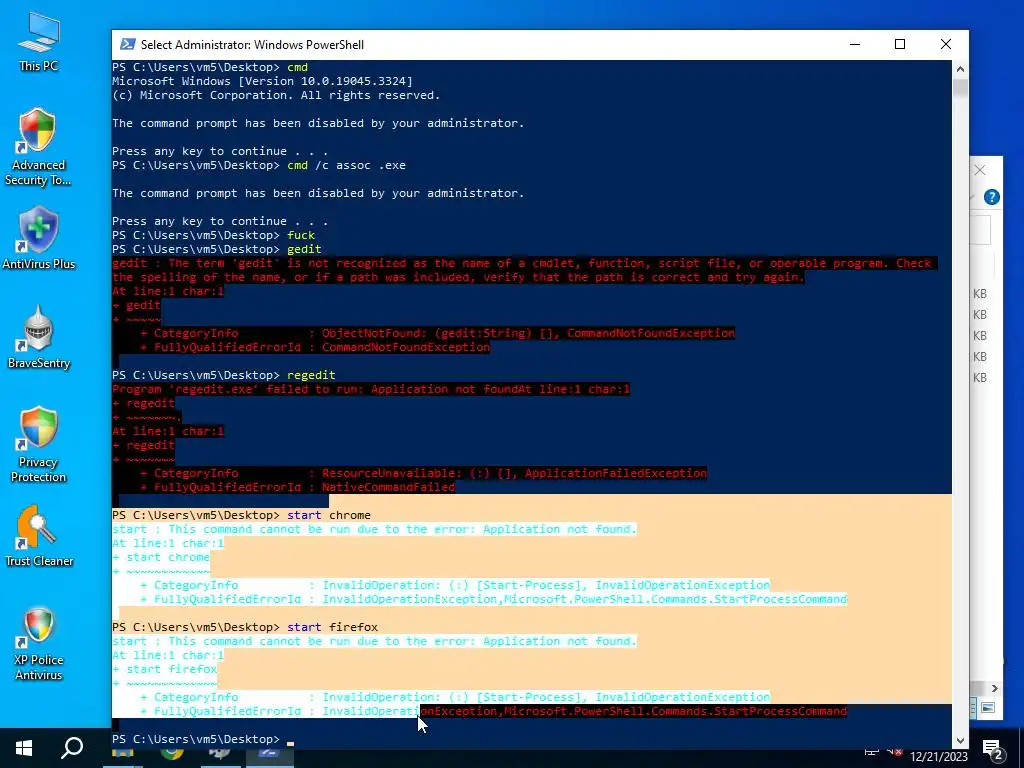
Task: Close the background Explorer window
Action: [x=980, y=170]
